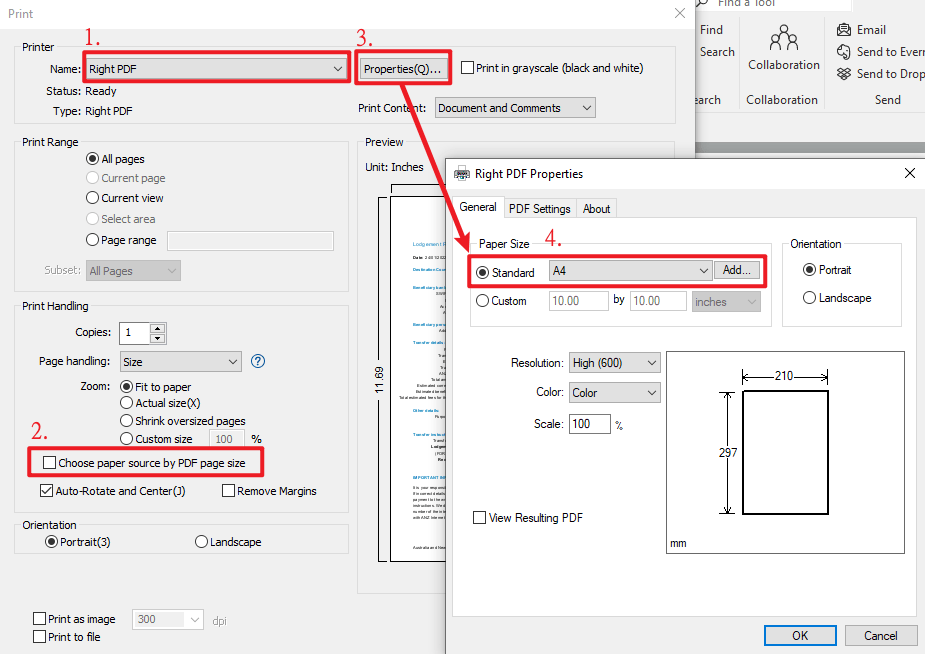Expand the Page handling Size dropdown
This screenshot has width=925, height=654.
point(181,361)
